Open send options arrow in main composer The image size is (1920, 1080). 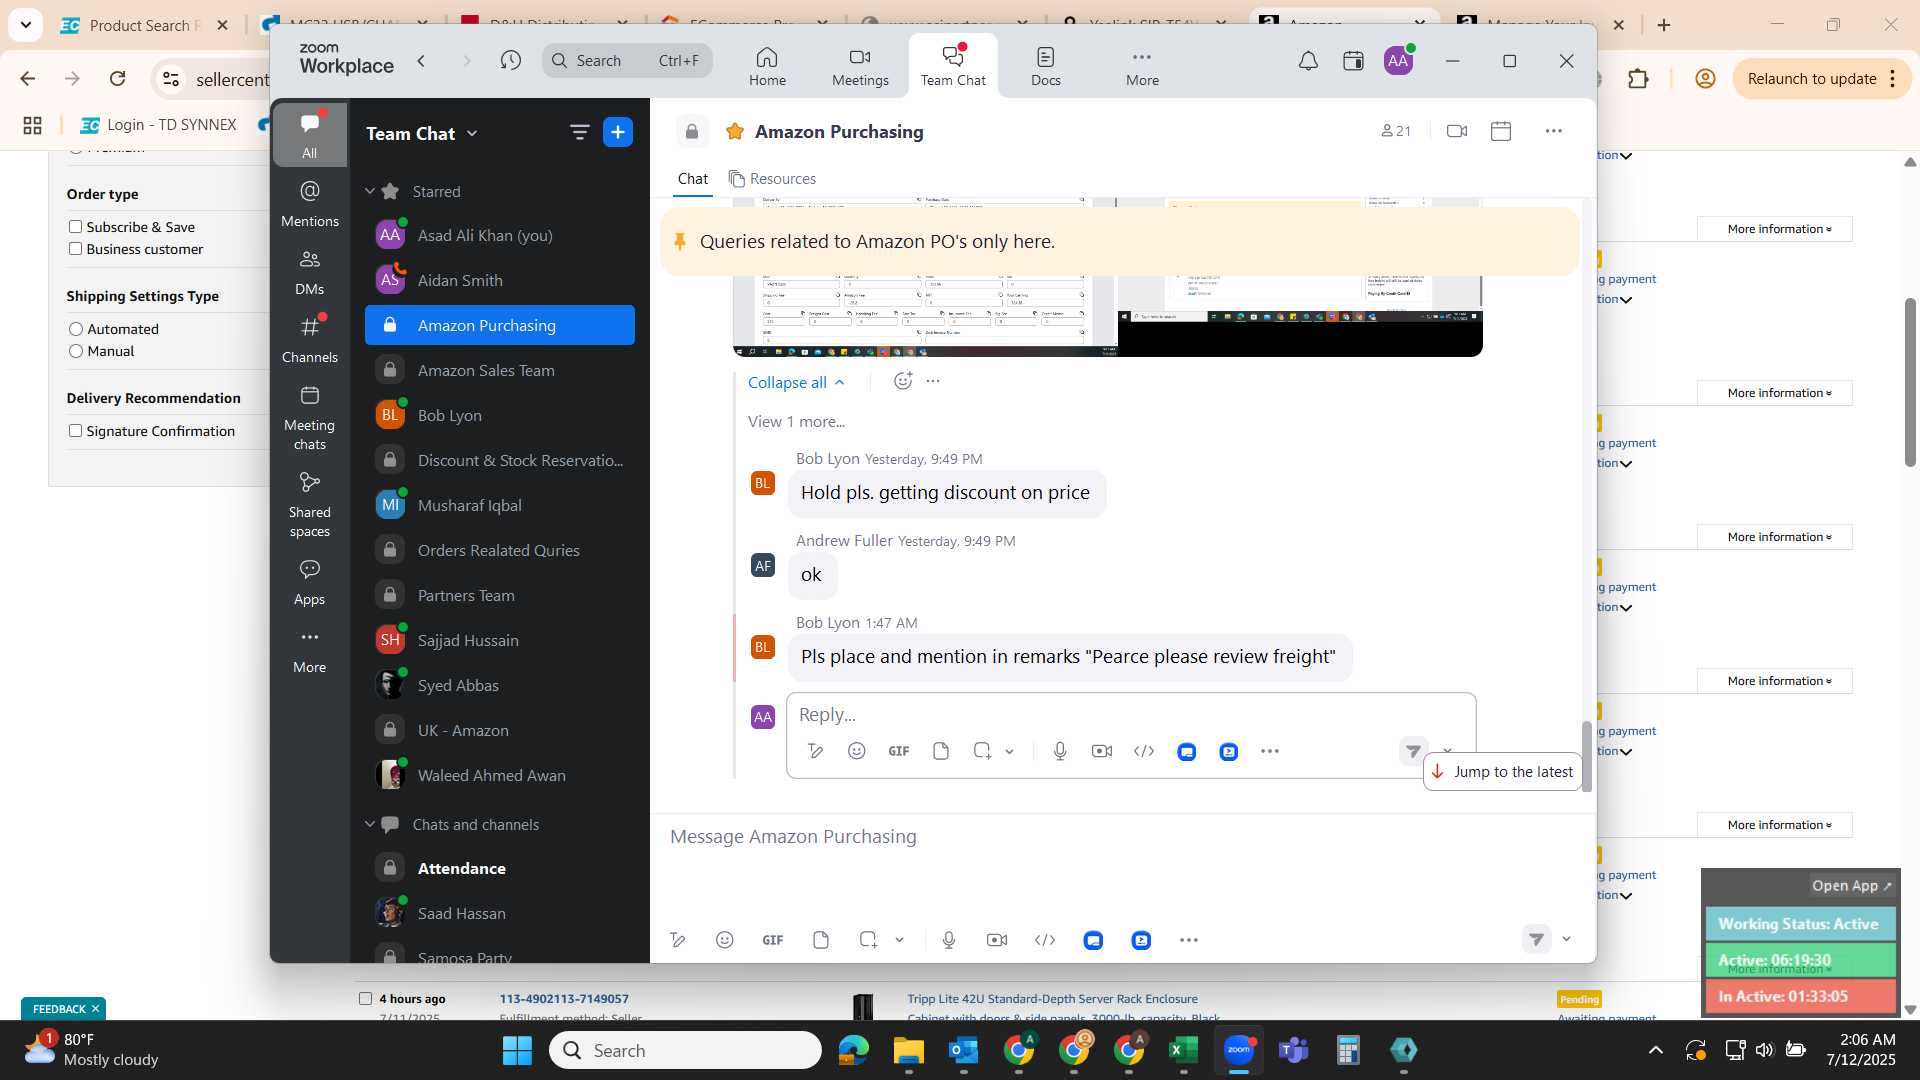click(x=1567, y=939)
